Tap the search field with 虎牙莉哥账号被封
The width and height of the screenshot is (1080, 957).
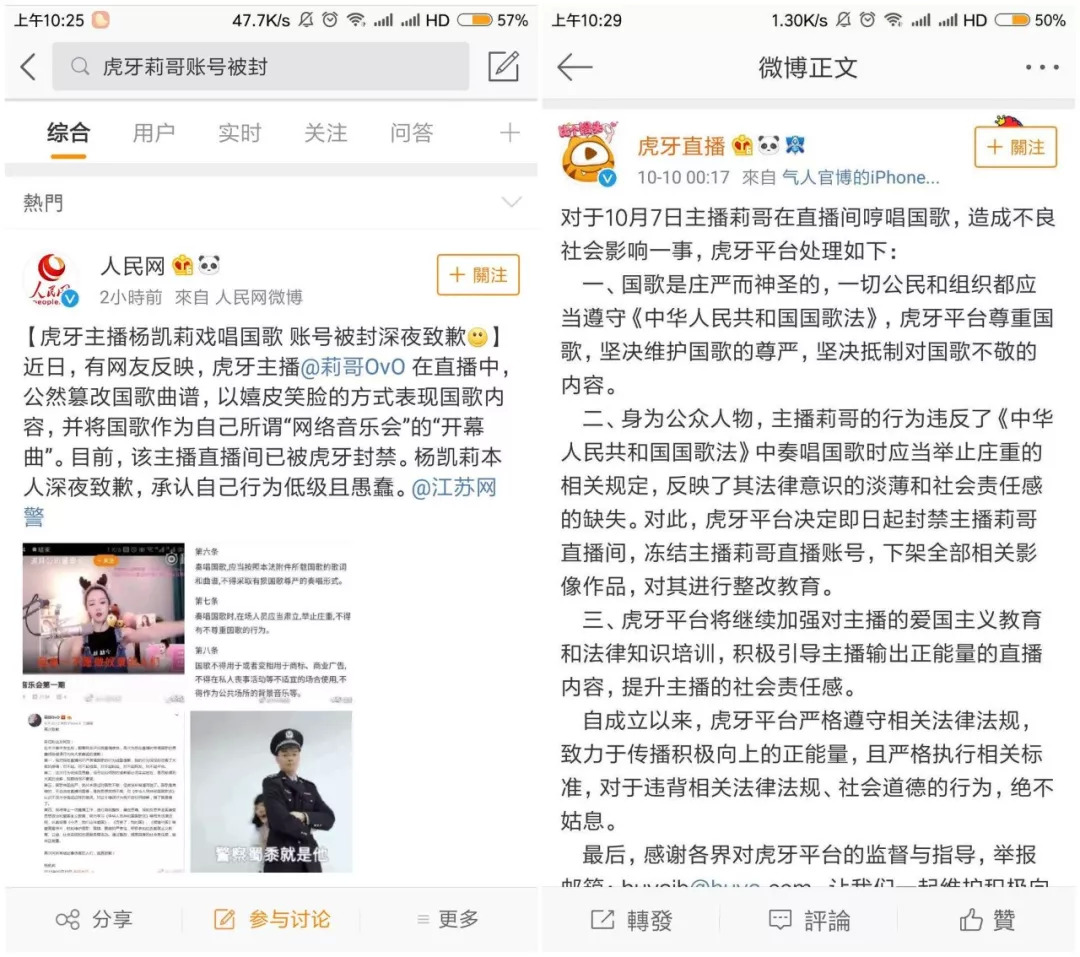pyautogui.click(x=261, y=66)
